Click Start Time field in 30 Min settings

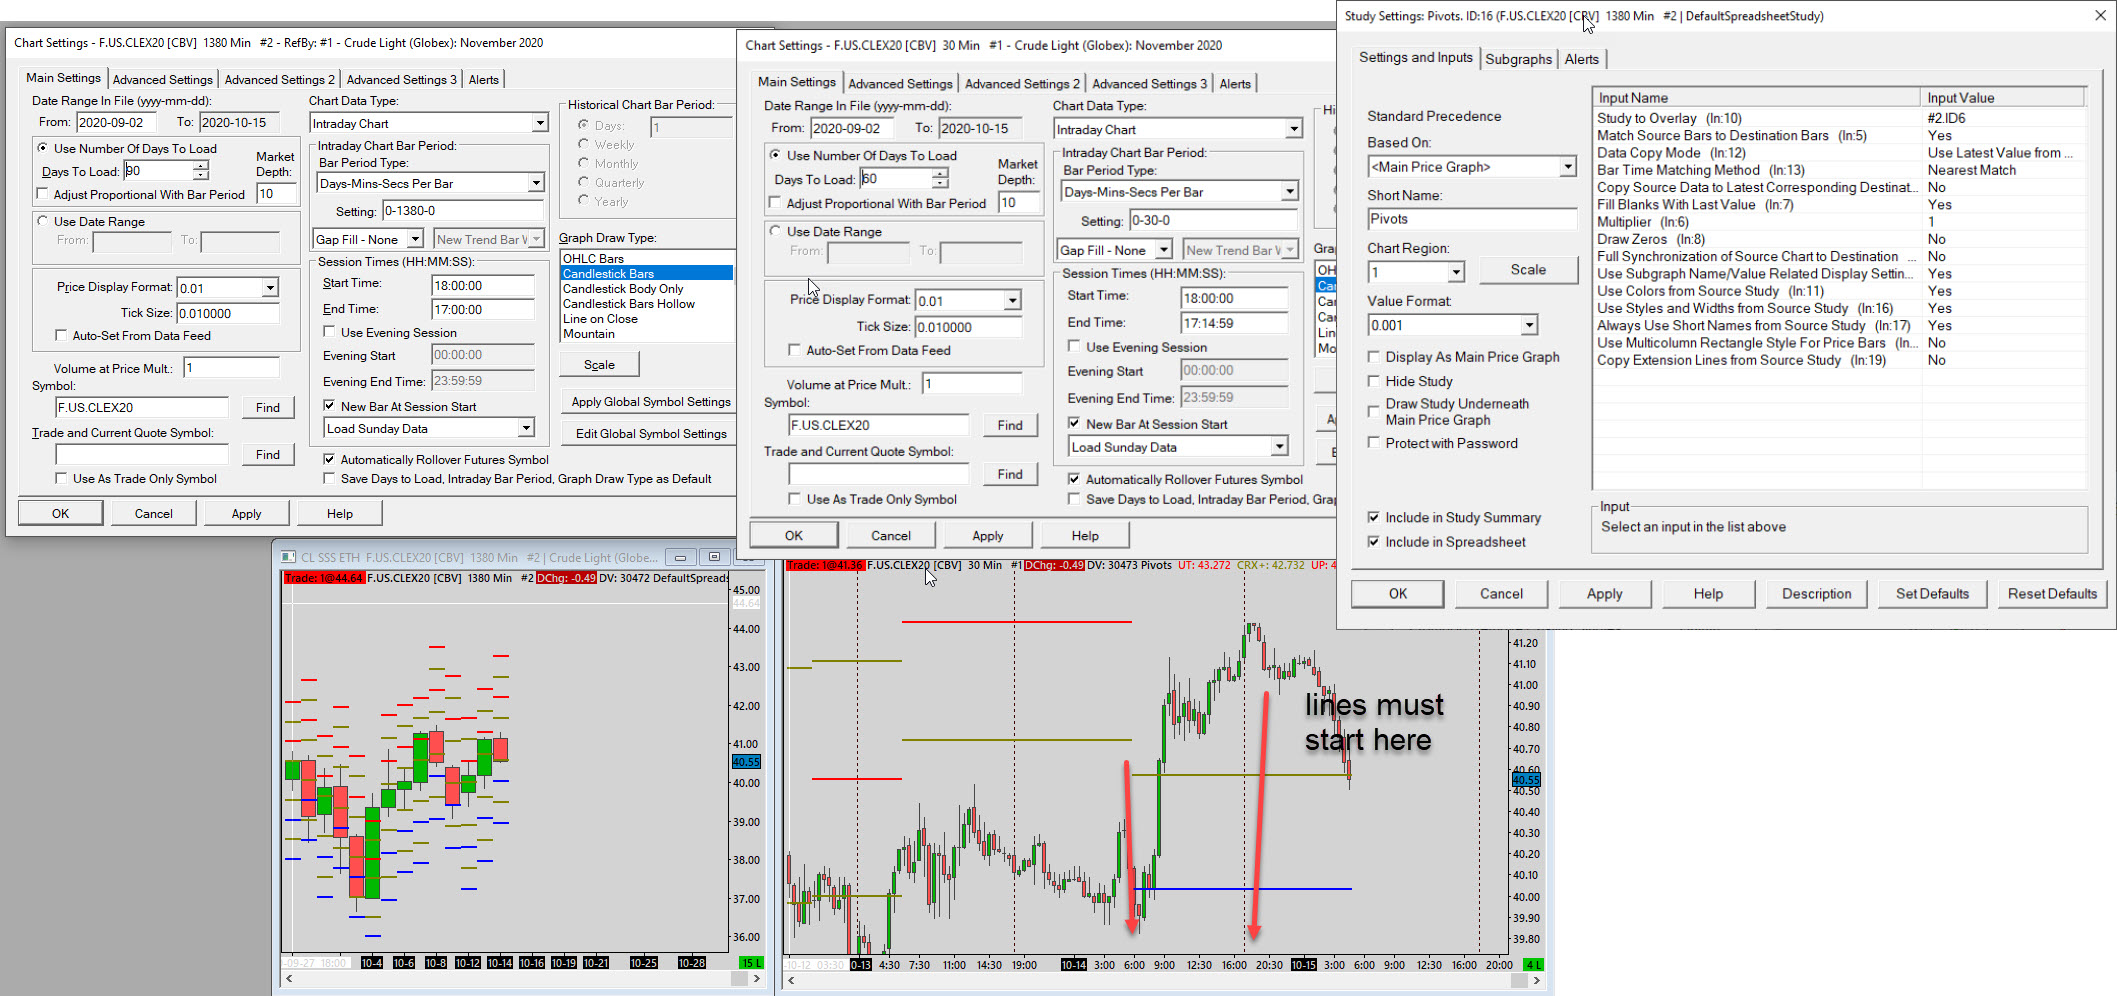[x=1234, y=298]
